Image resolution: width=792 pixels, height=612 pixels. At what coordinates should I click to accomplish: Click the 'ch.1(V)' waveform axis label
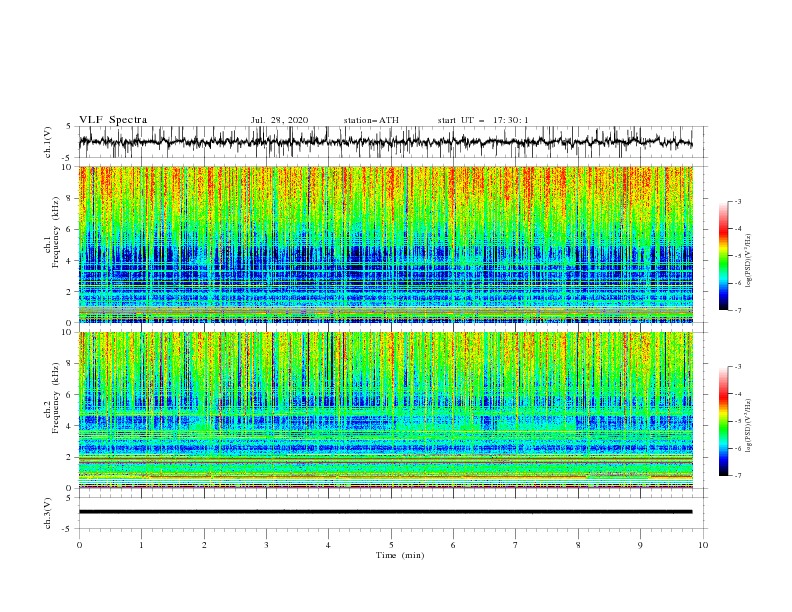tap(48, 142)
